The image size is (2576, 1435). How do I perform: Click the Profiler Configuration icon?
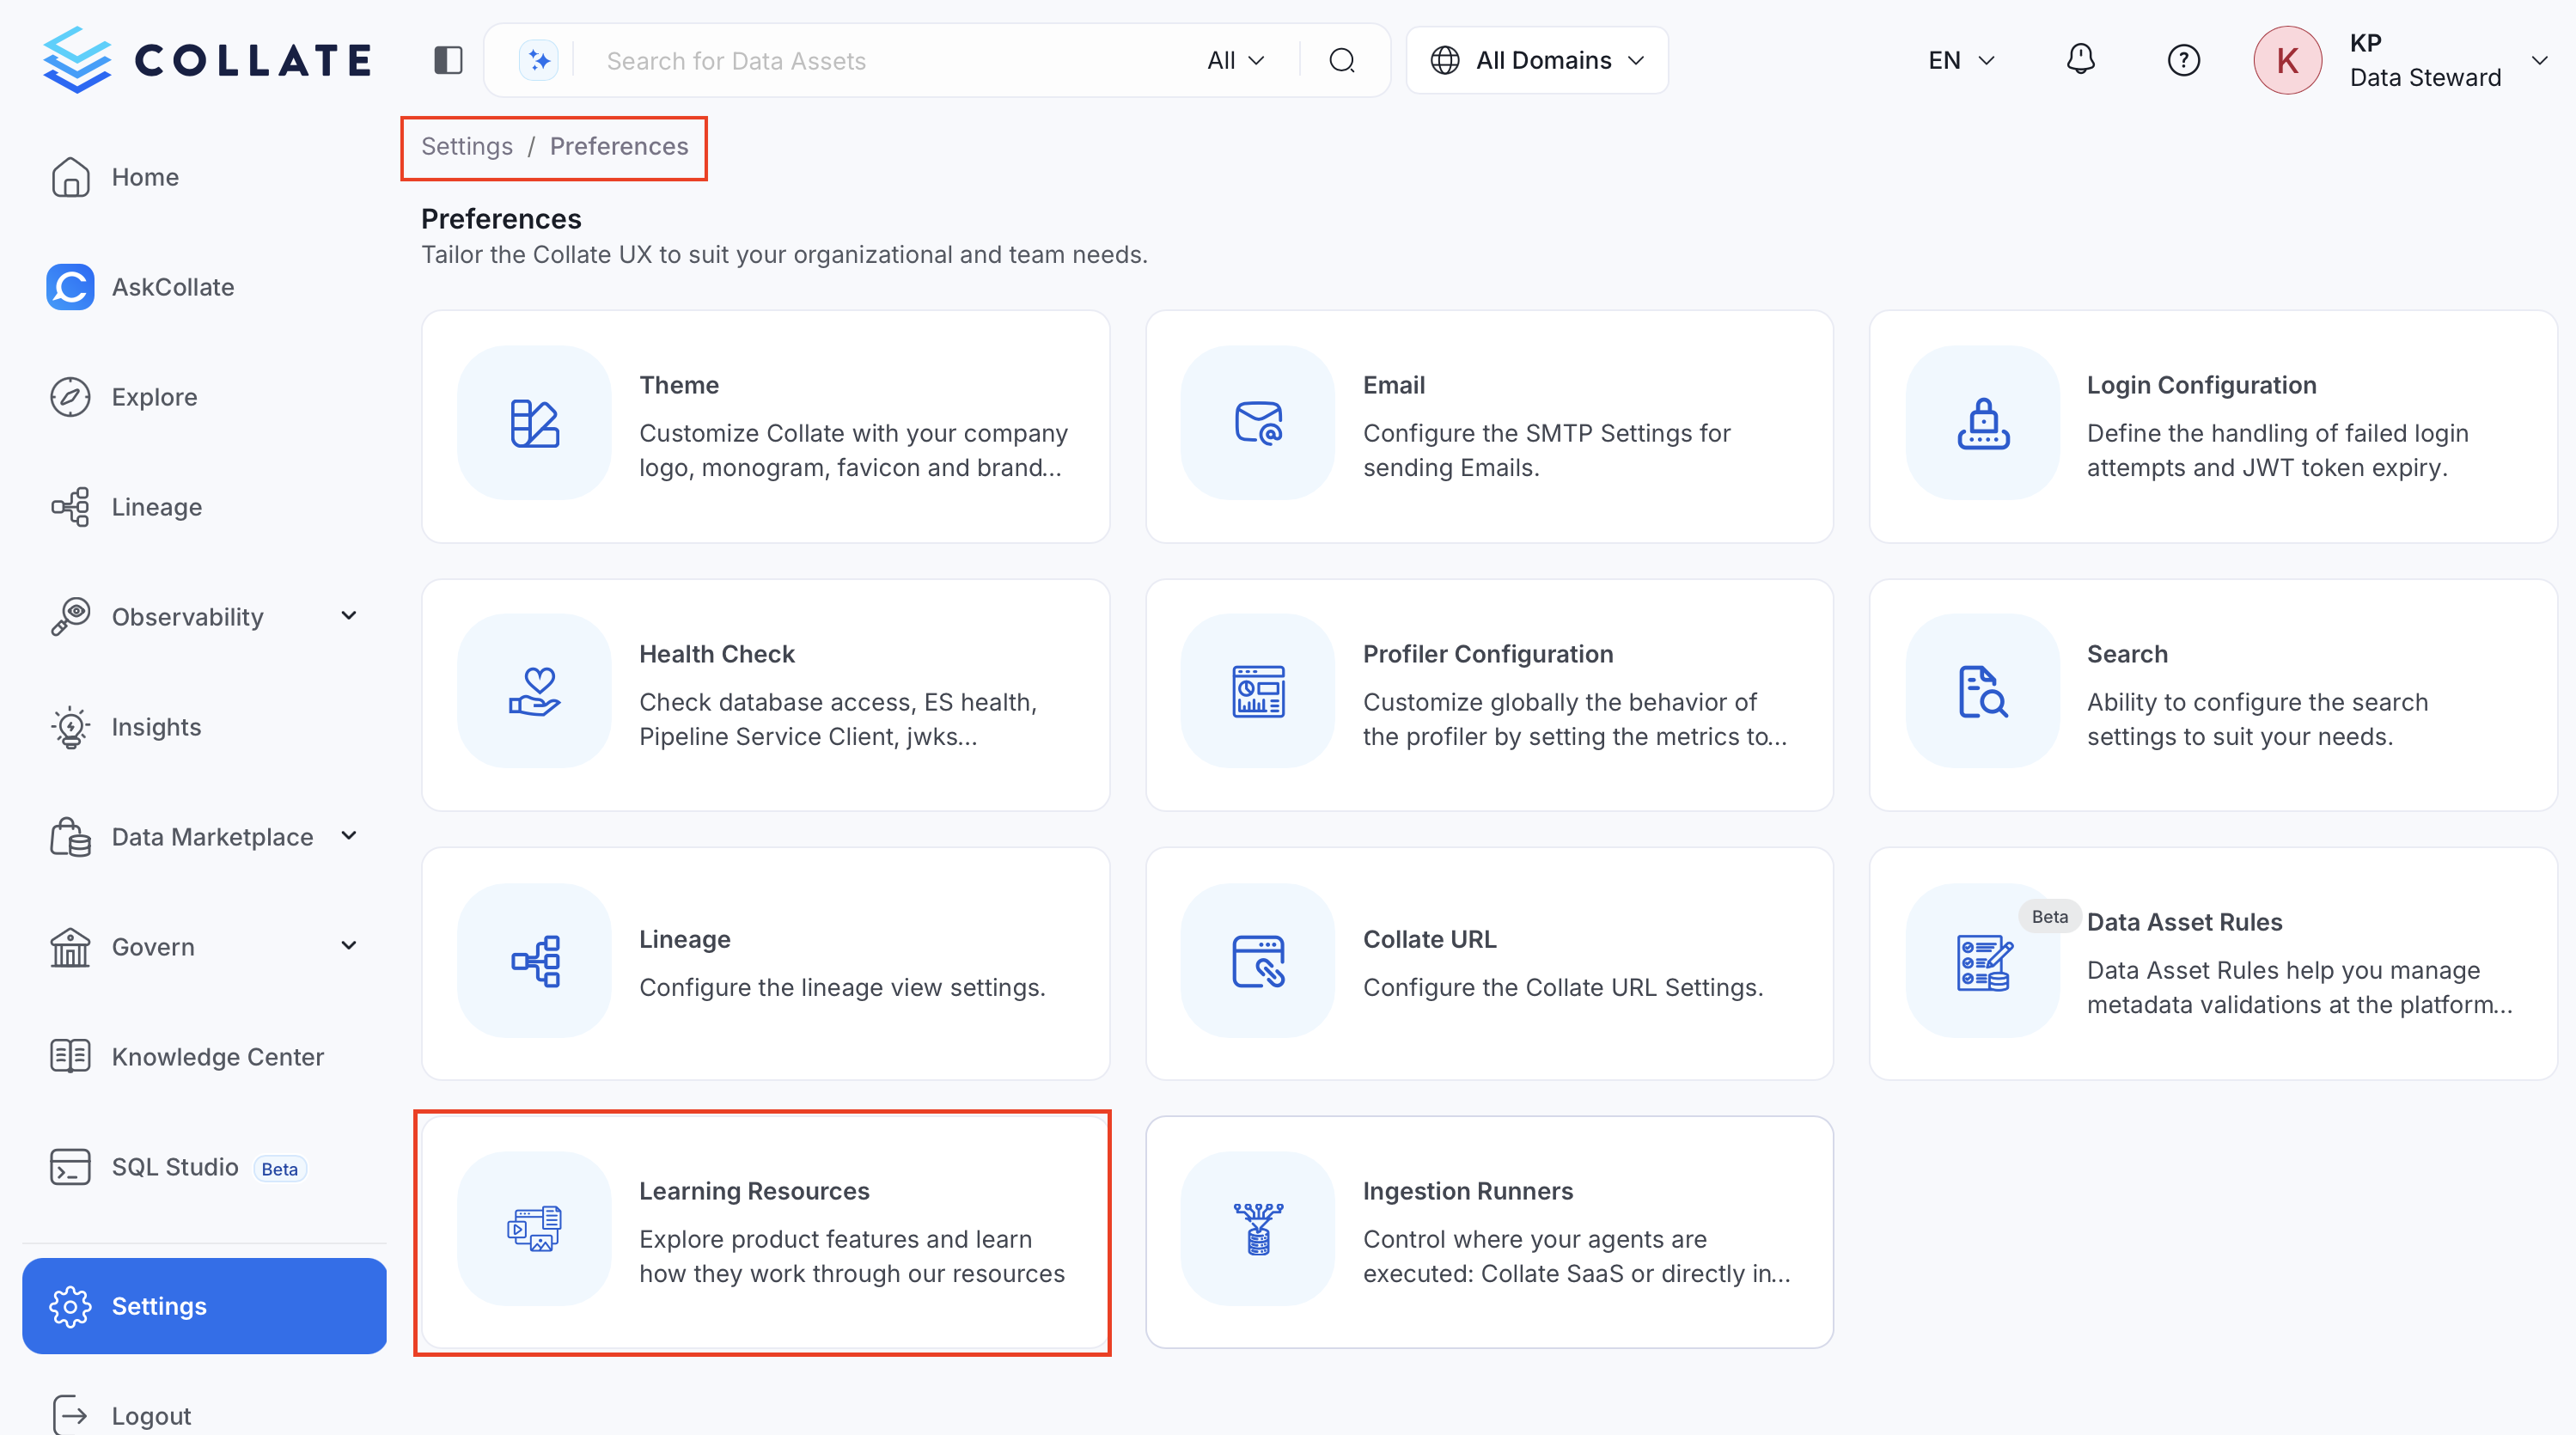click(x=1258, y=691)
